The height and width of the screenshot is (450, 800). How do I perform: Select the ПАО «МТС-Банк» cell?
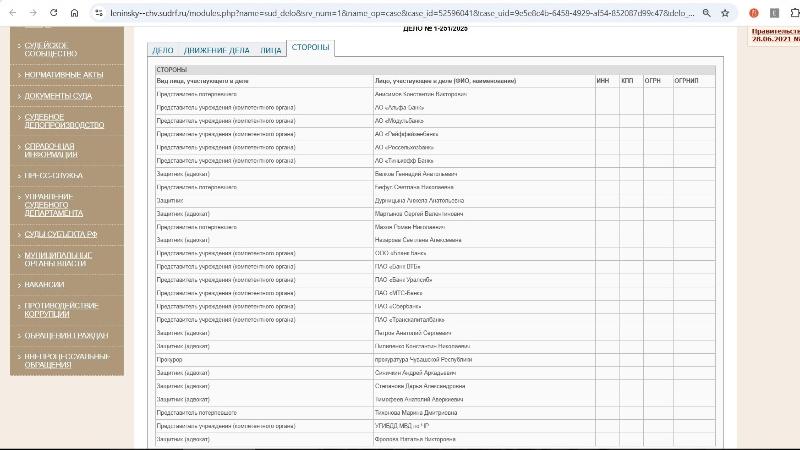click(484, 293)
